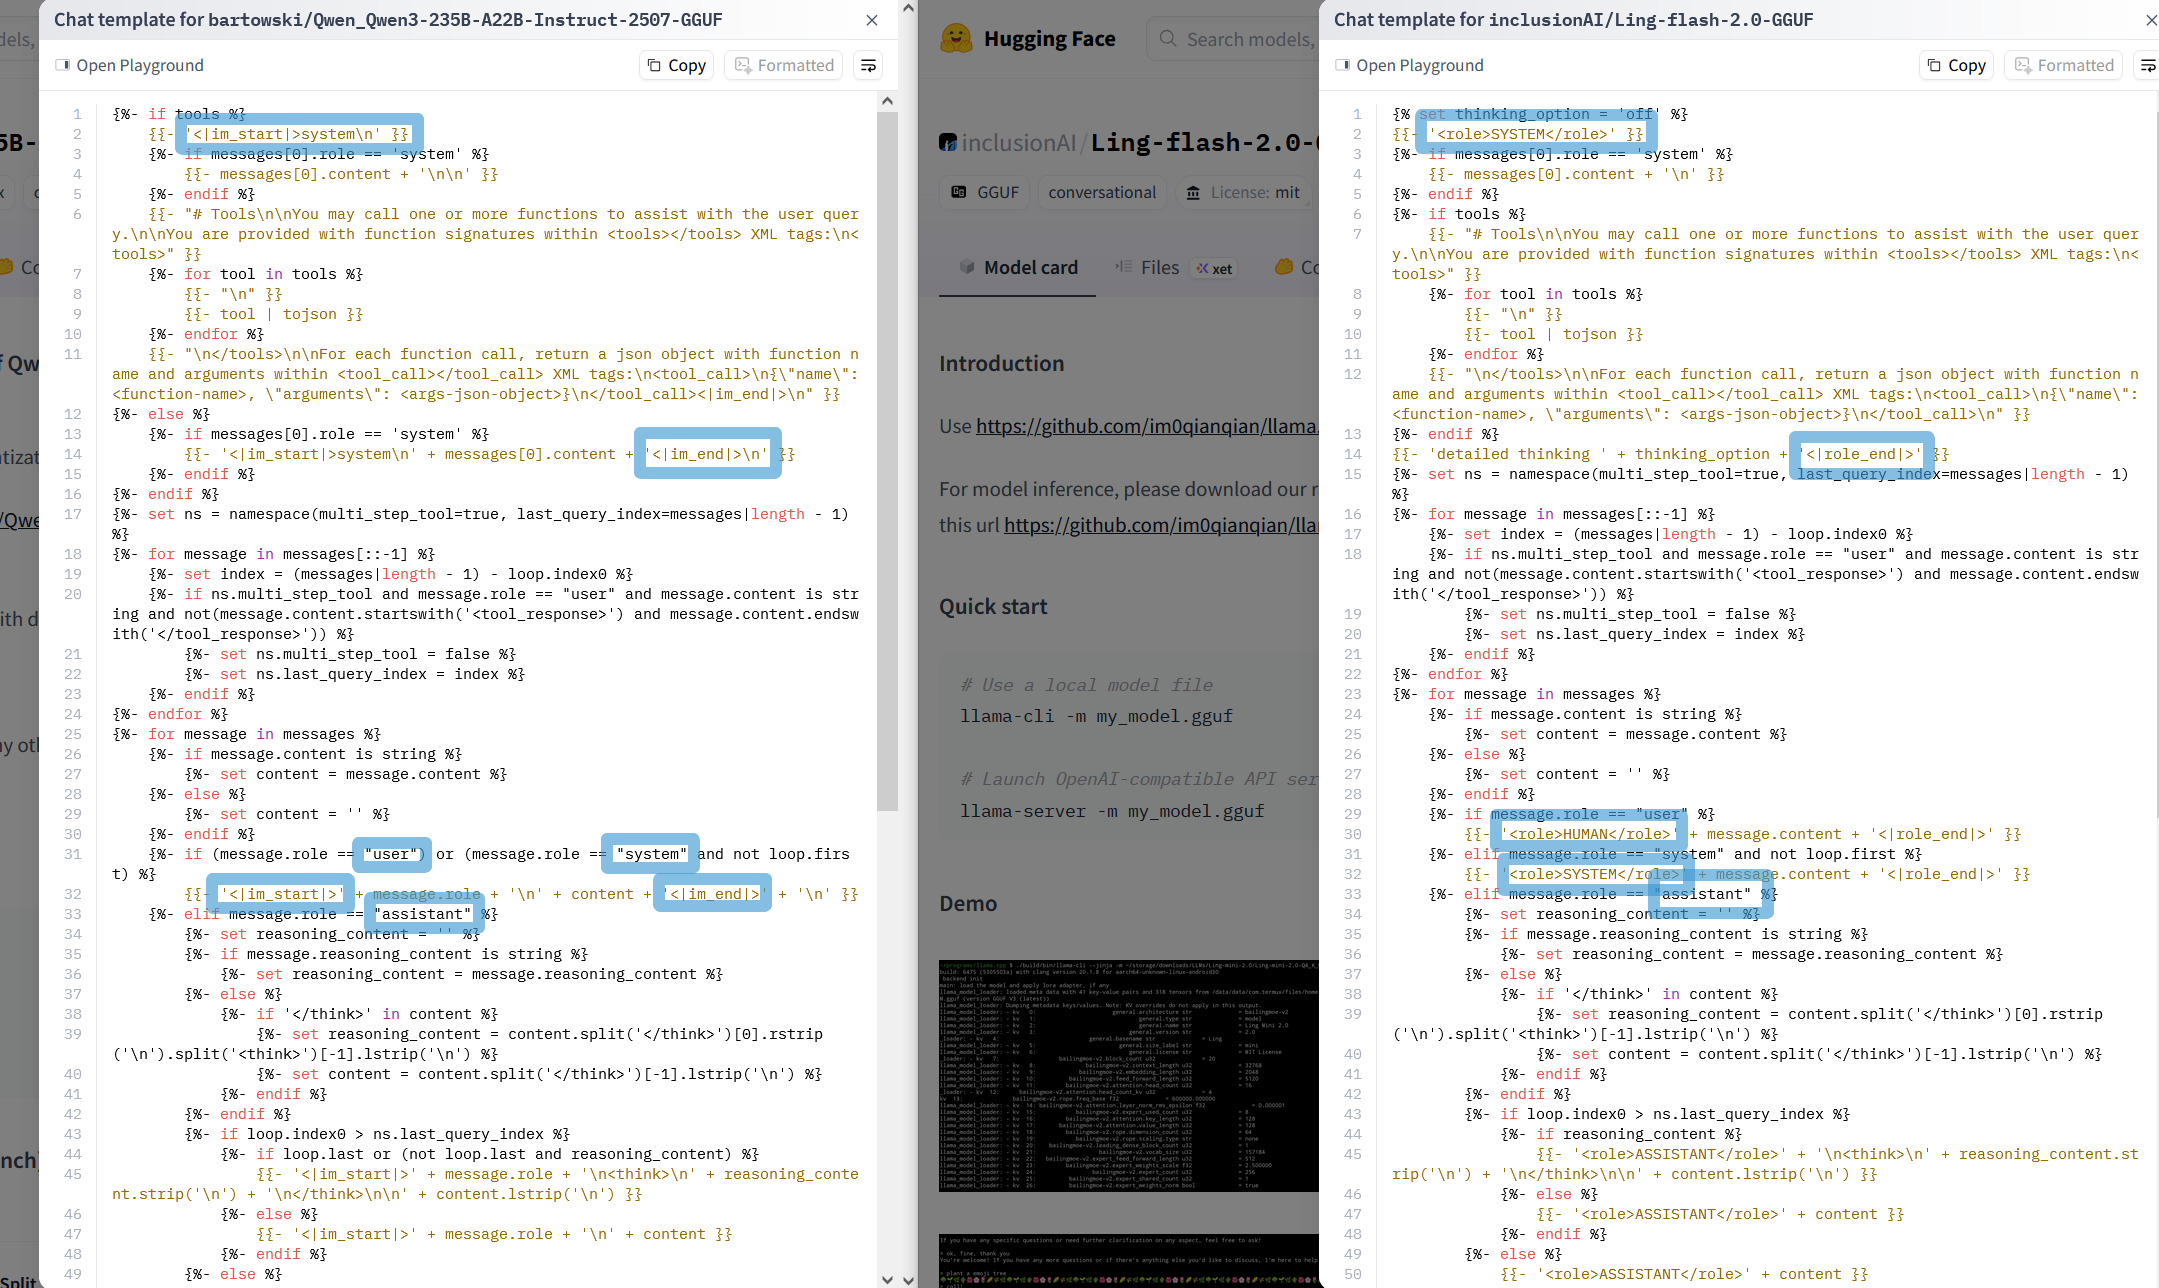This screenshot has width=2159, height=1288.
Task: Click the GGUF tag
Action: [985, 192]
